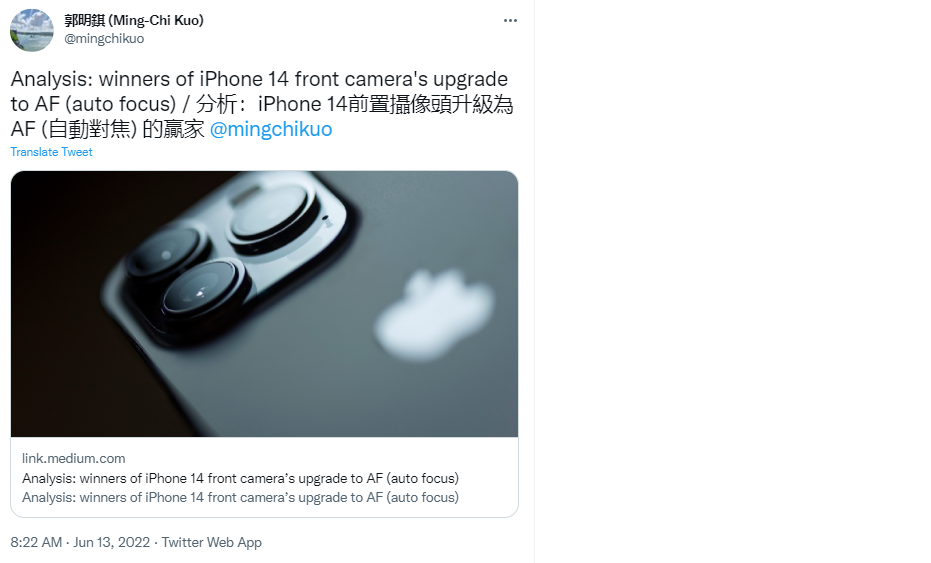Open the Twitter Web App source link

(x=211, y=542)
